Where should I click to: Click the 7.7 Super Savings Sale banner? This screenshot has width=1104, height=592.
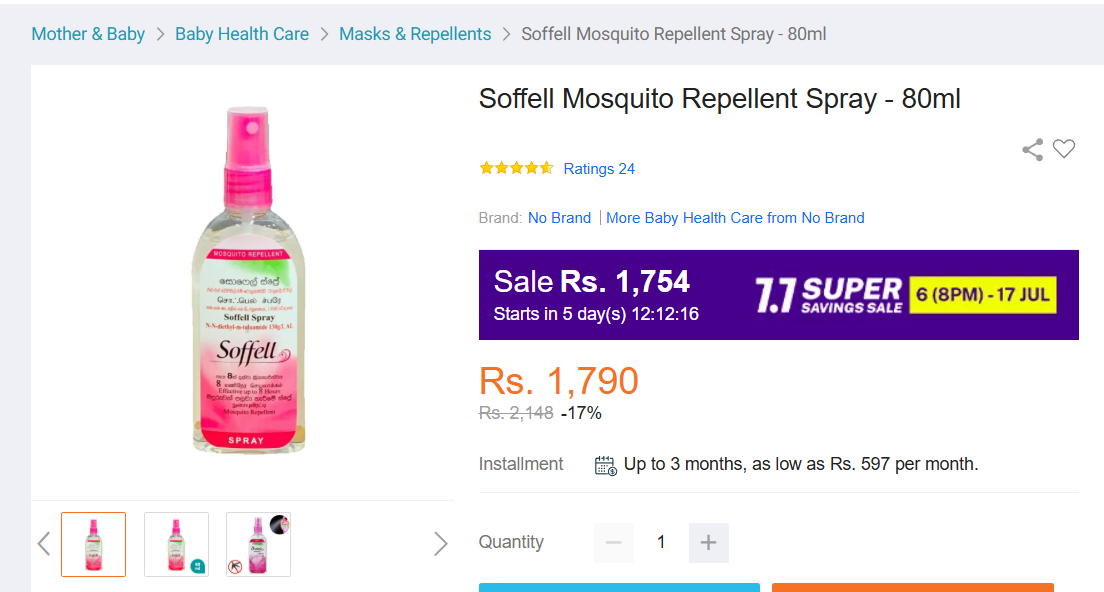coord(779,295)
